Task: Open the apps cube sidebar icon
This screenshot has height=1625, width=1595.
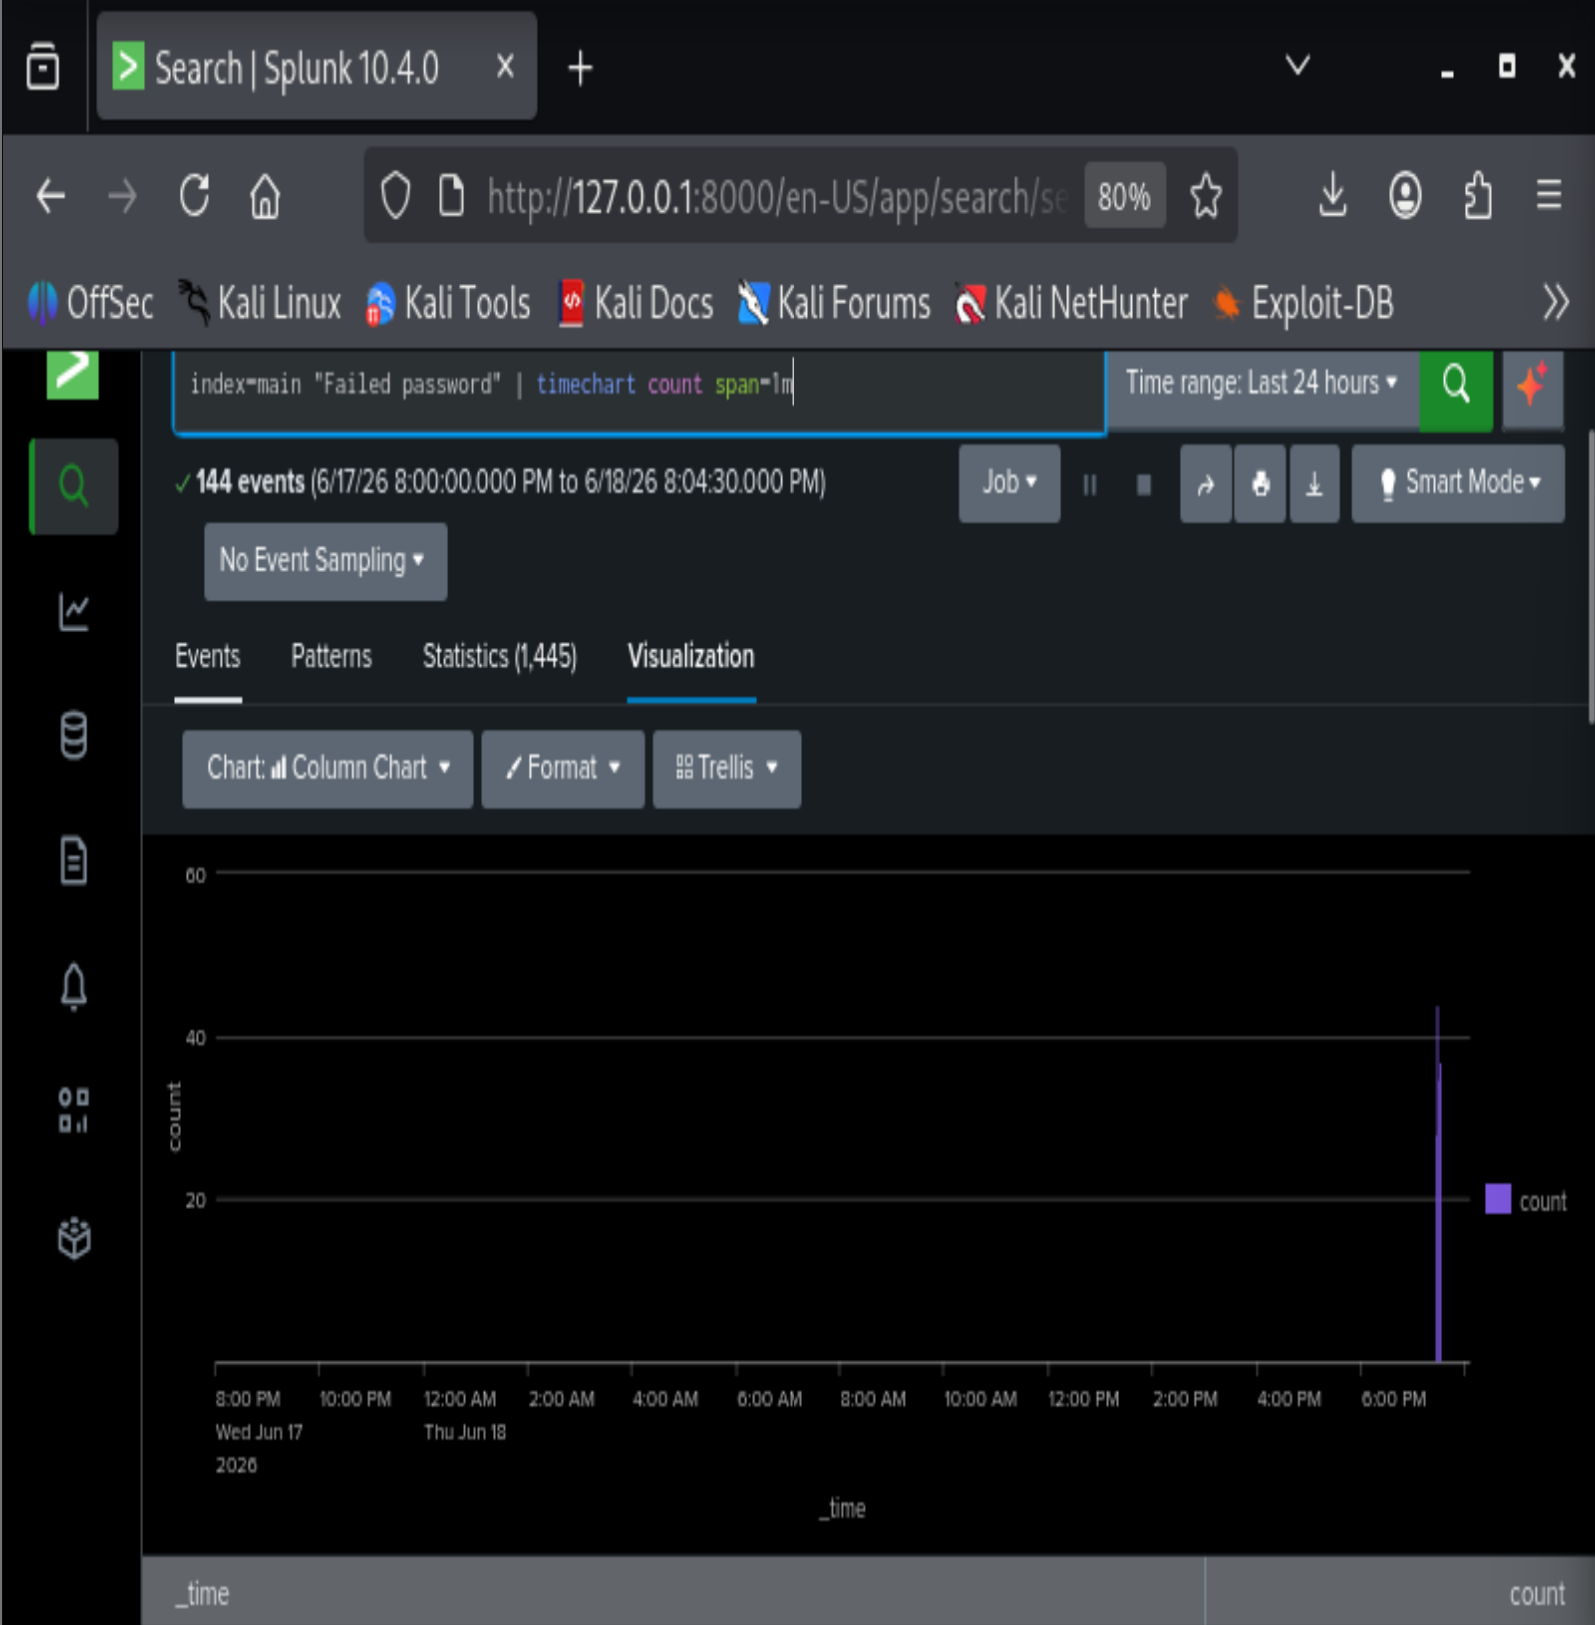Action: pos(74,1237)
